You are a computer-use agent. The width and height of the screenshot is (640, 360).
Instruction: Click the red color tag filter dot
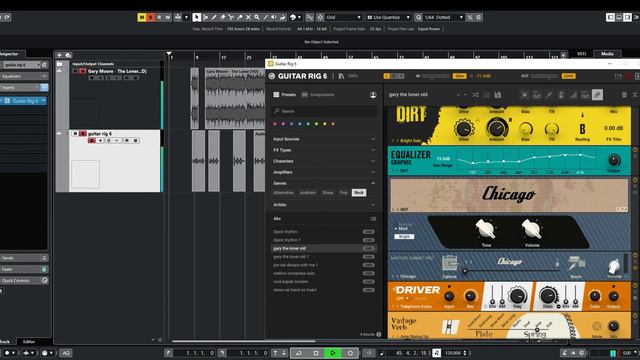pyautogui.click(x=275, y=124)
